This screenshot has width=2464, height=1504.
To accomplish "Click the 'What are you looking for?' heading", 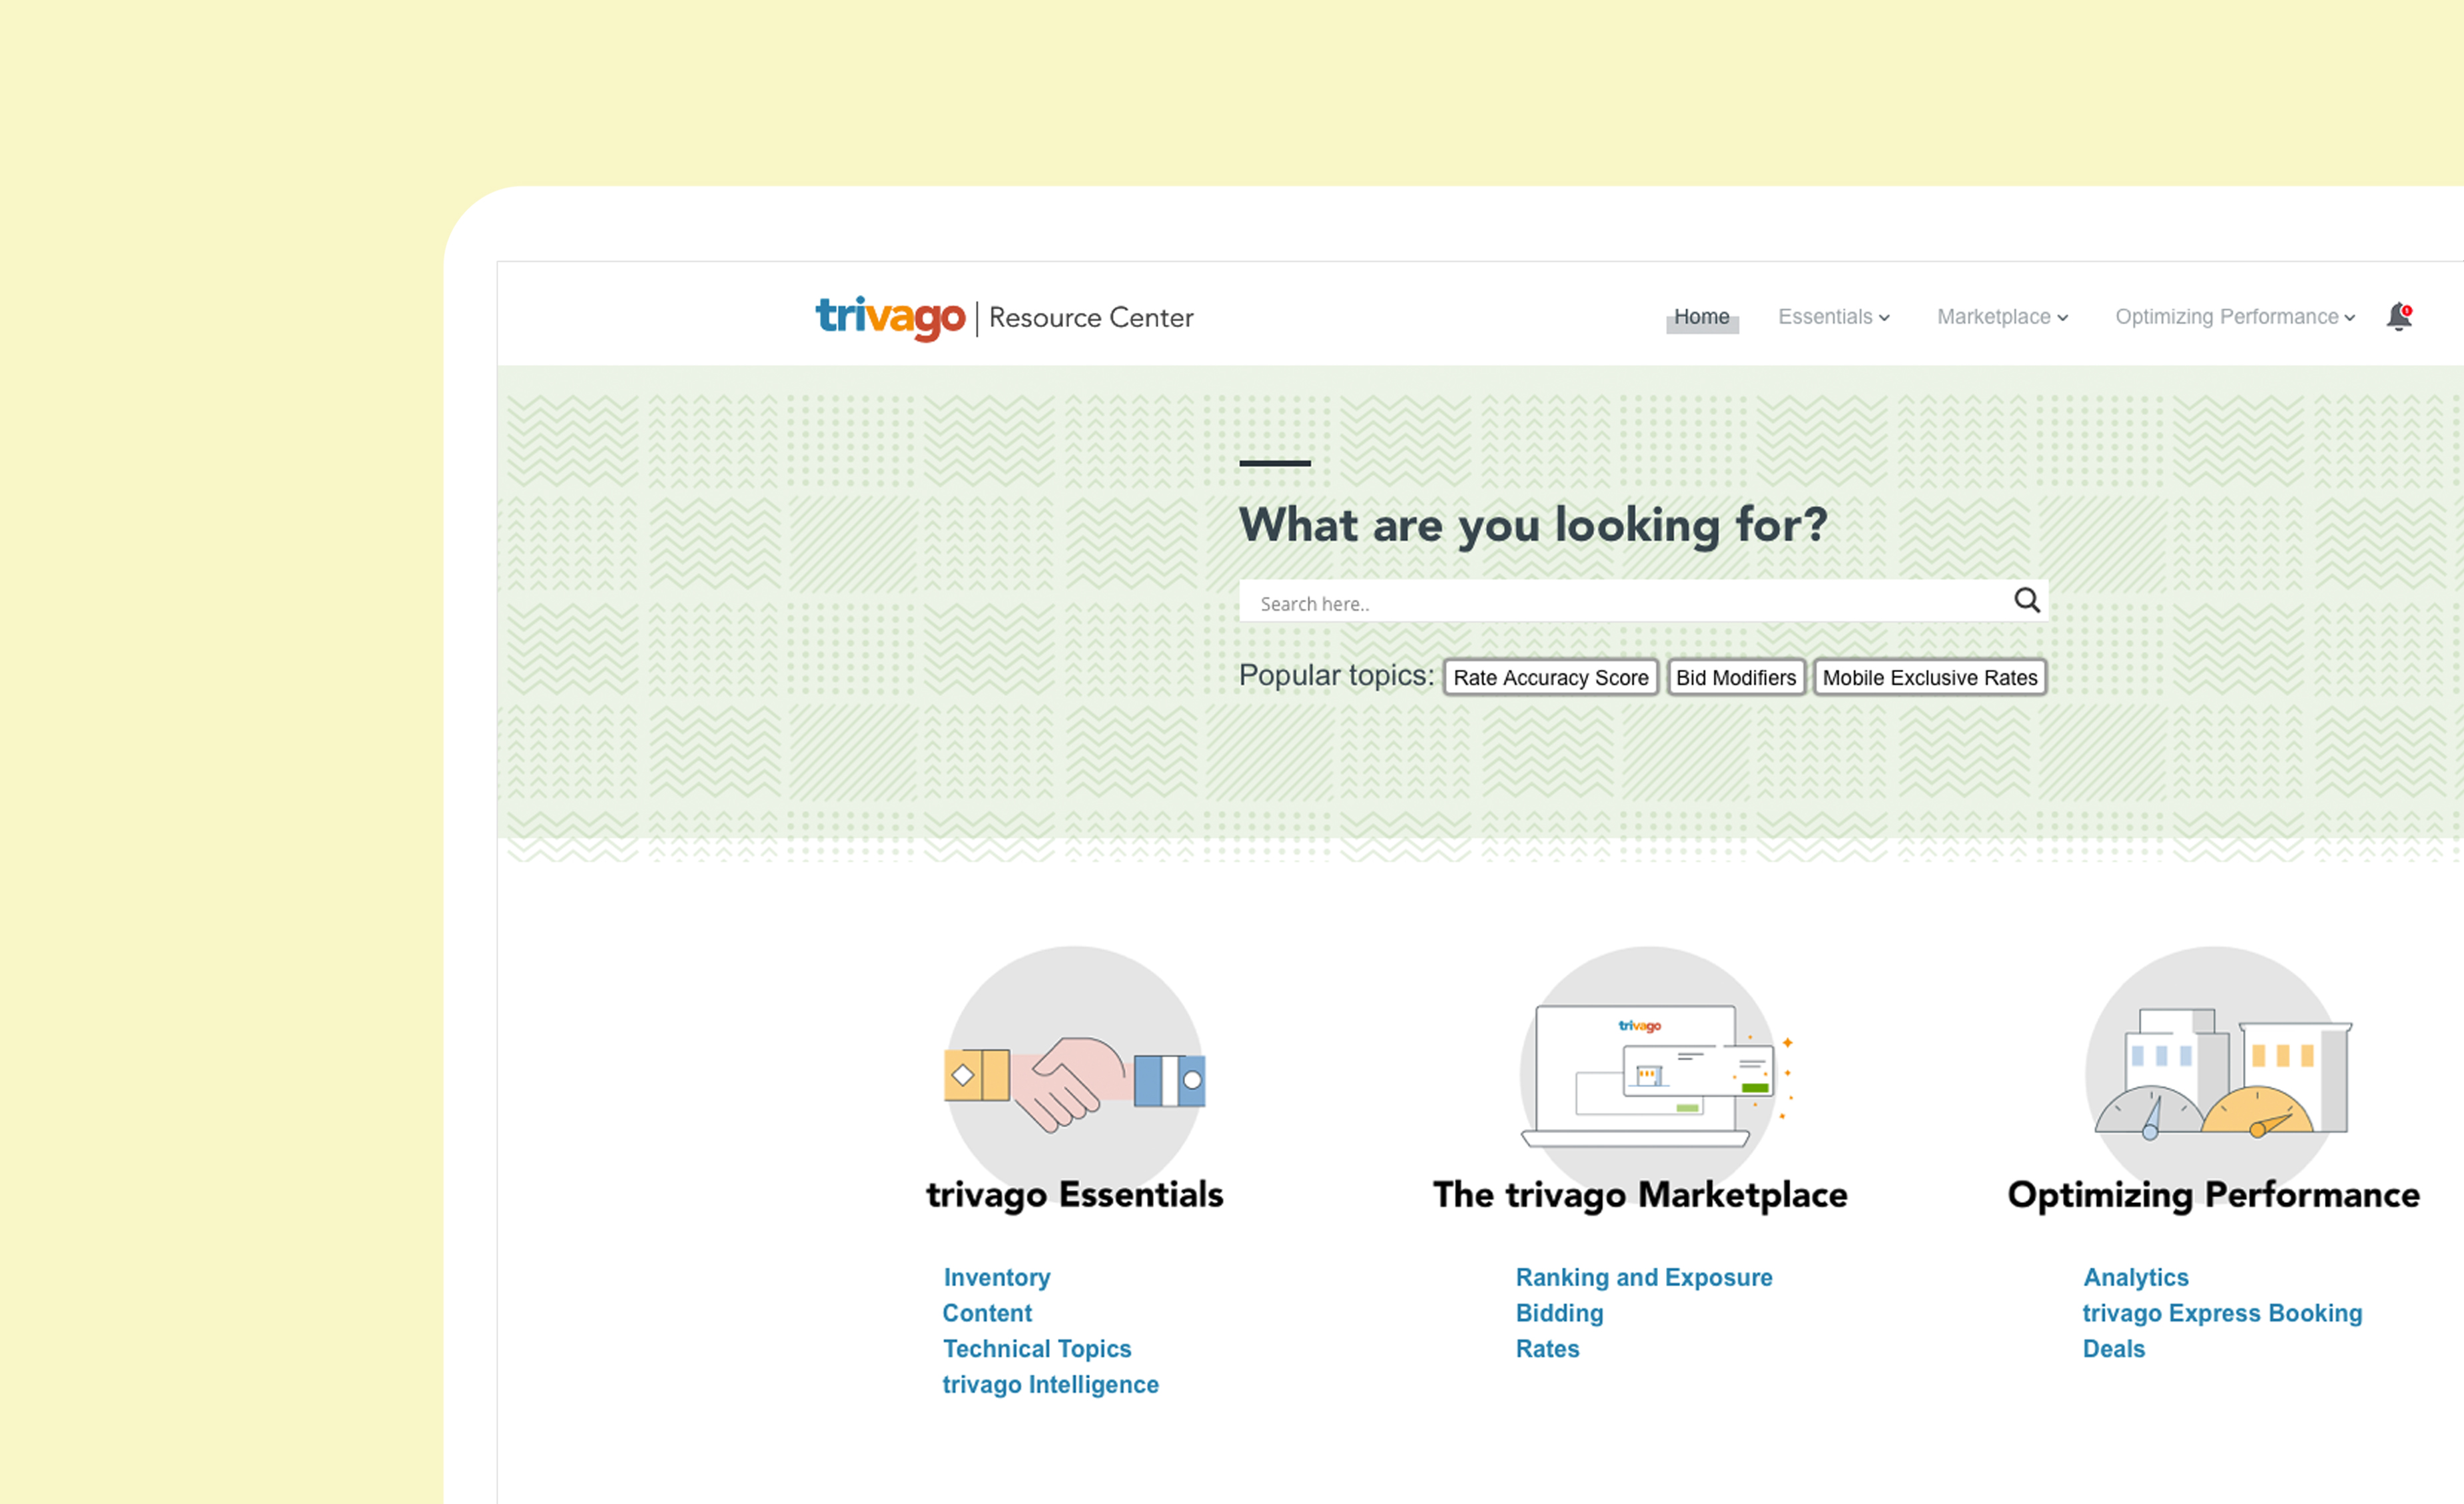I will [1533, 525].
